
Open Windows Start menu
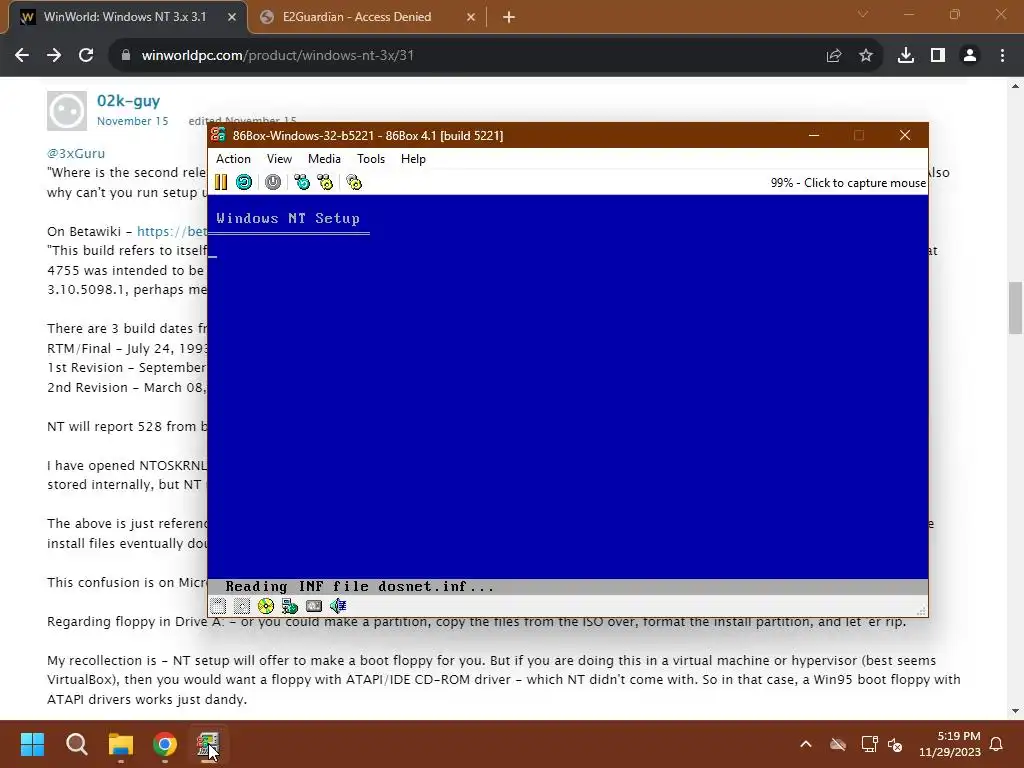pyautogui.click(x=32, y=744)
